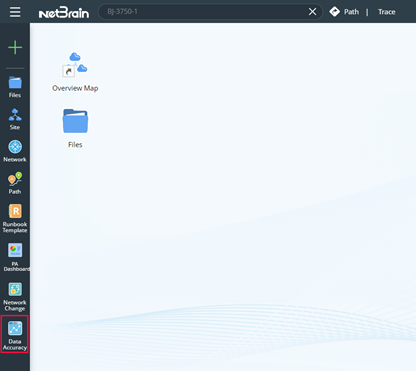Click the Trace button in the top bar

pyautogui.click(x=387, y=12)
